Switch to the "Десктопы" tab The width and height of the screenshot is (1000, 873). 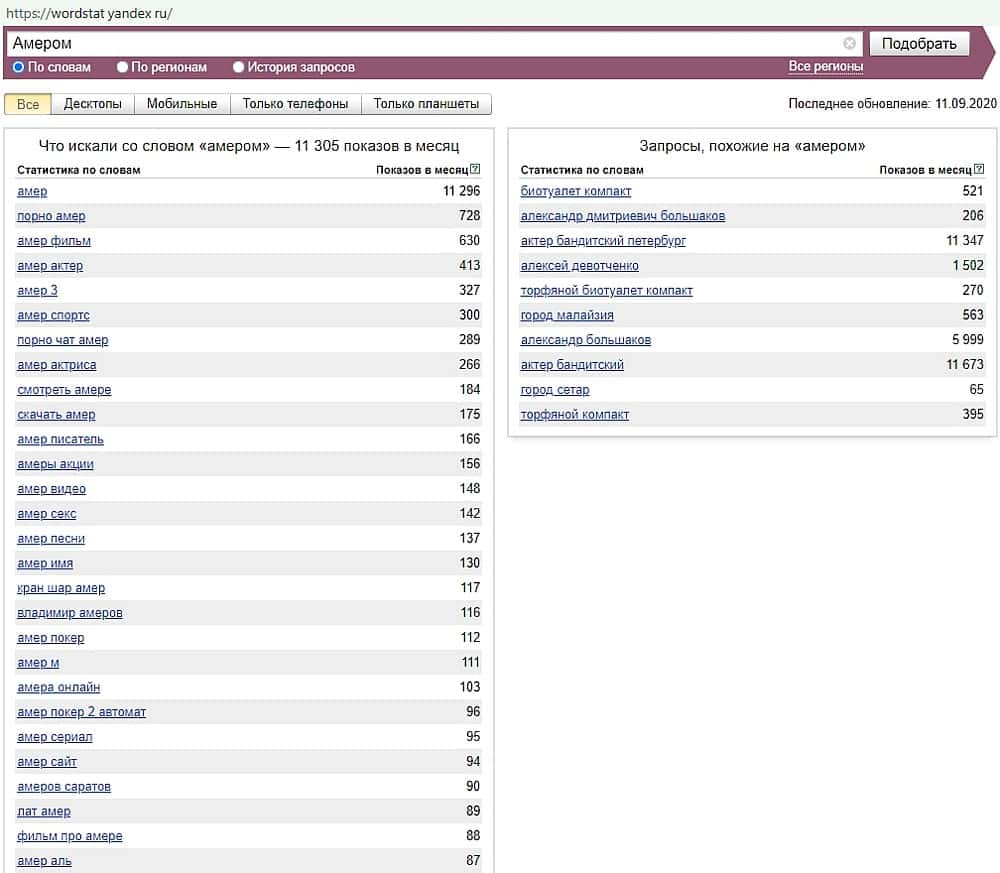tap(92, 104)
